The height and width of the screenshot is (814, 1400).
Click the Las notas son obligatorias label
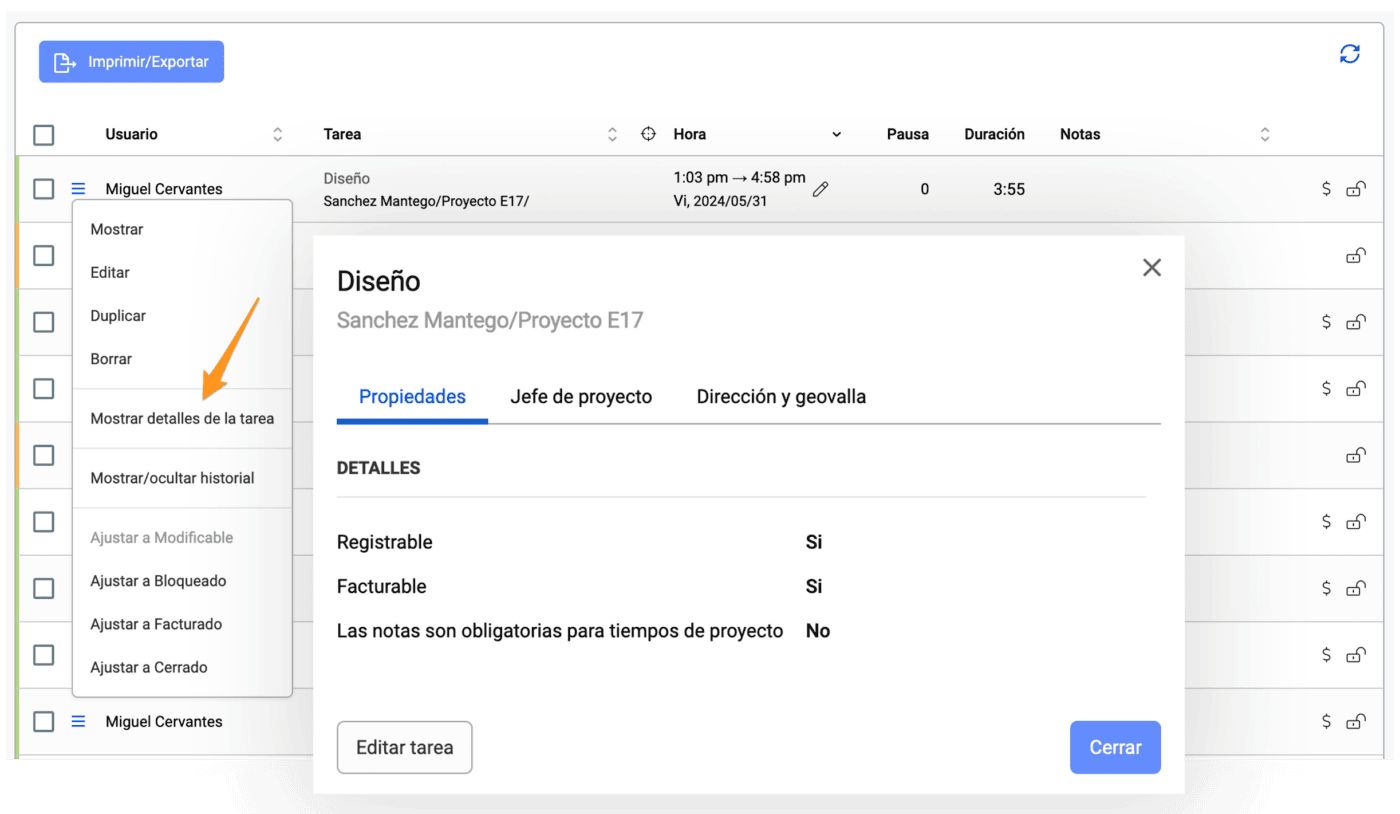560,631
